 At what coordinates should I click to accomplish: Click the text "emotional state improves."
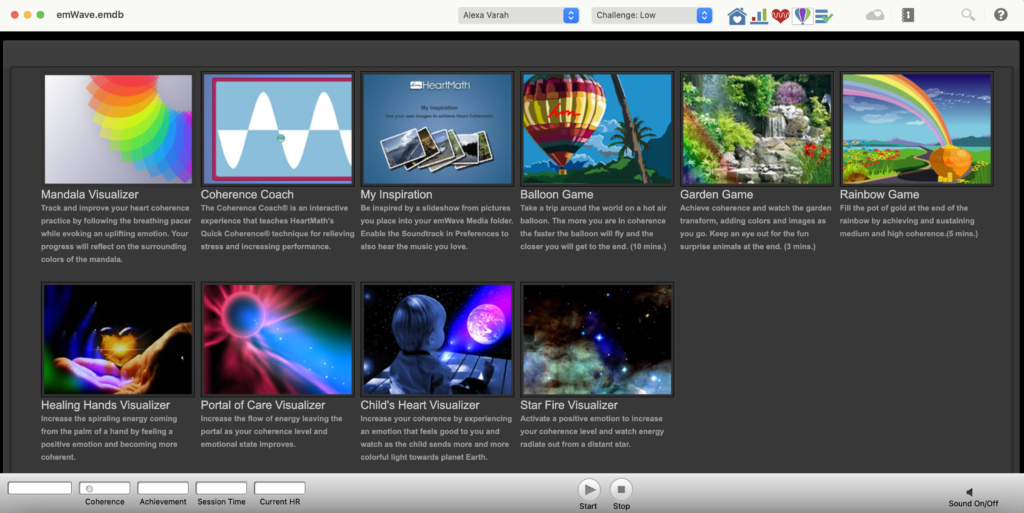(248, 444)
